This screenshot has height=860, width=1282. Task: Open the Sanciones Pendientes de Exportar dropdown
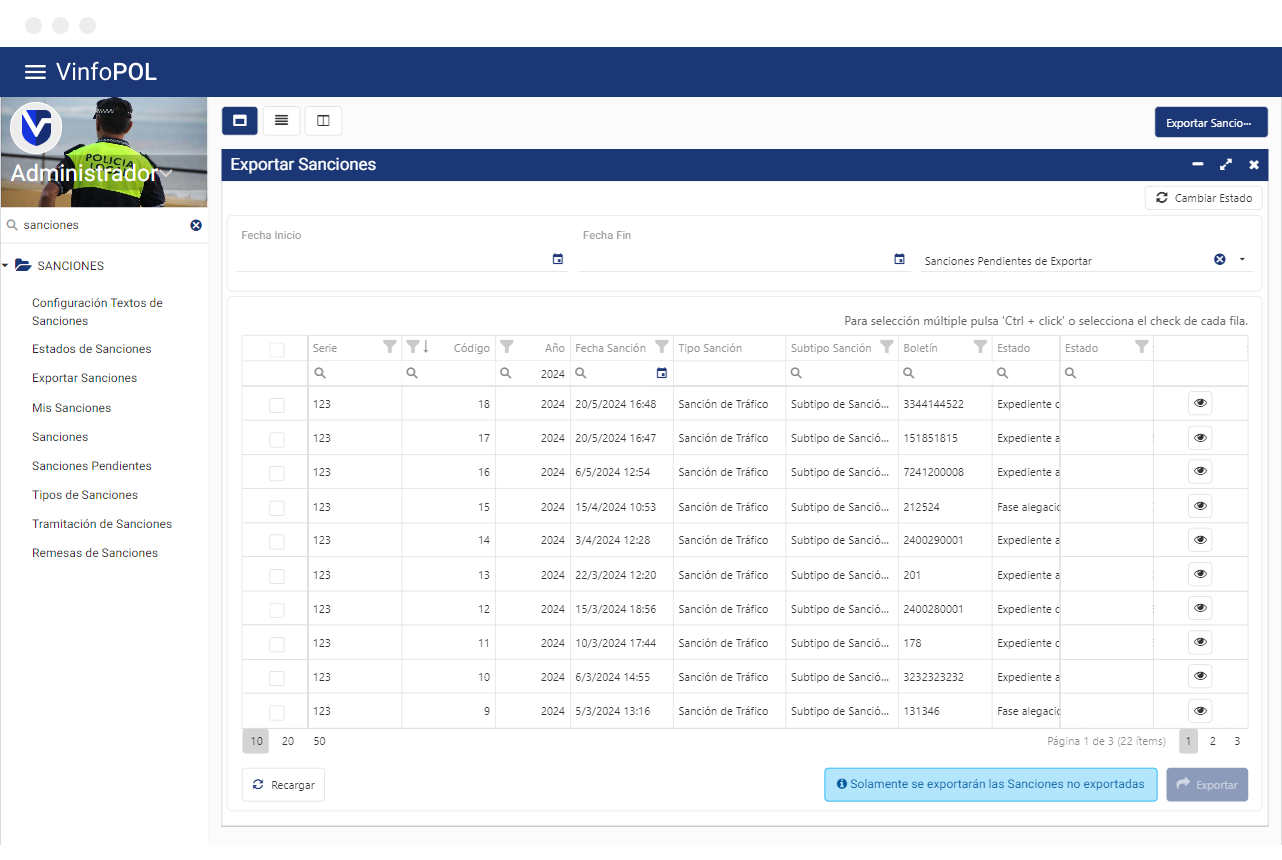click(x=1242, y=259)
